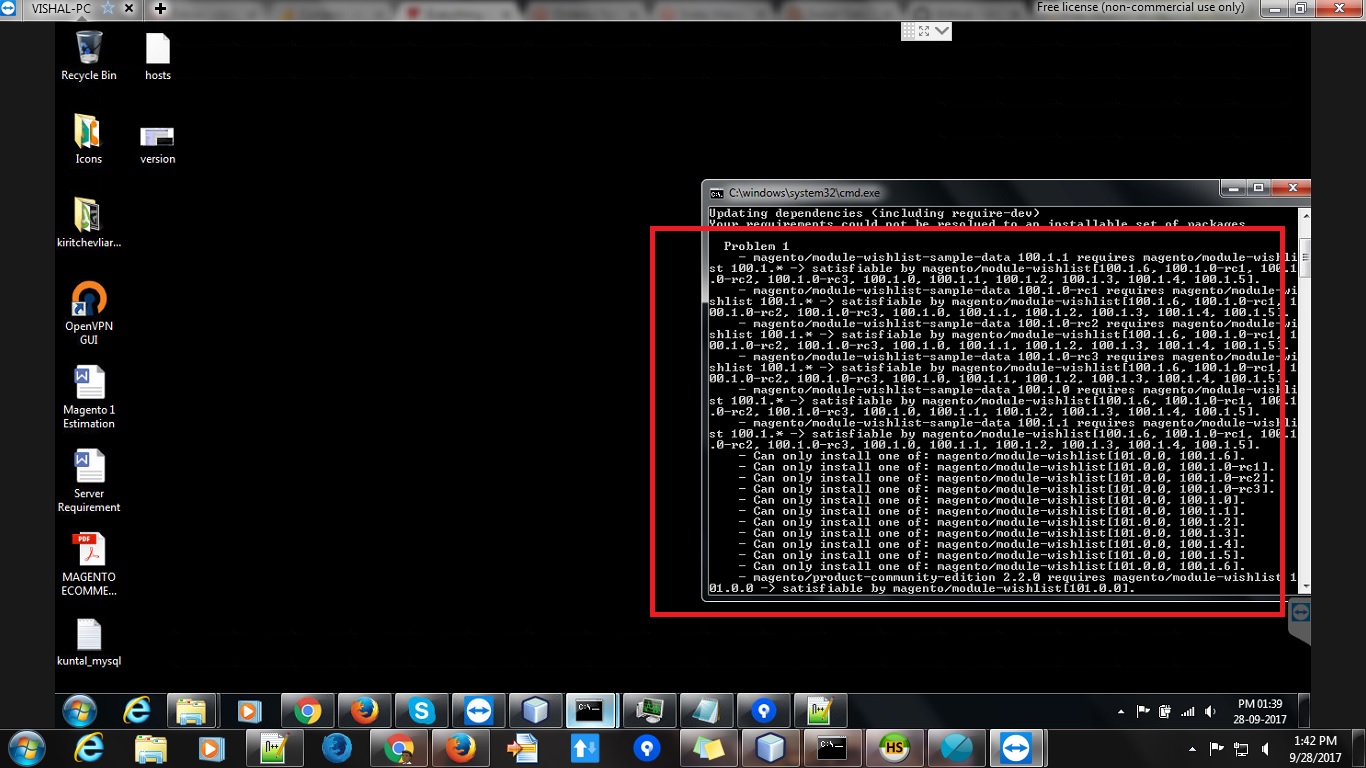Image resolution: width=1366 pixels, height=768 pixels.
Task: Select the kuntal_mysql file icon
Action: [x=89, y=642]
